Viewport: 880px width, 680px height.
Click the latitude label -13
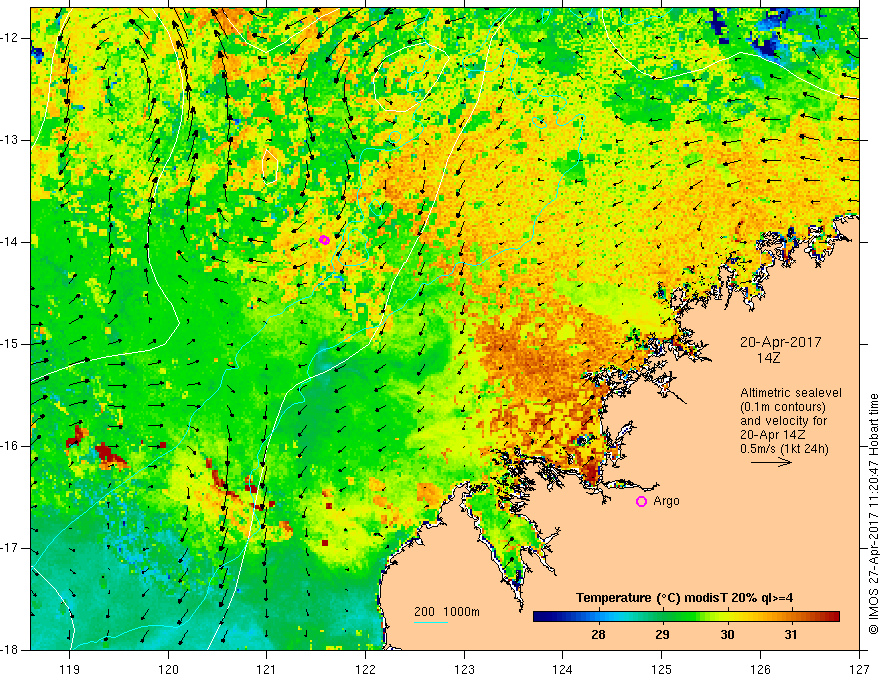10,140
